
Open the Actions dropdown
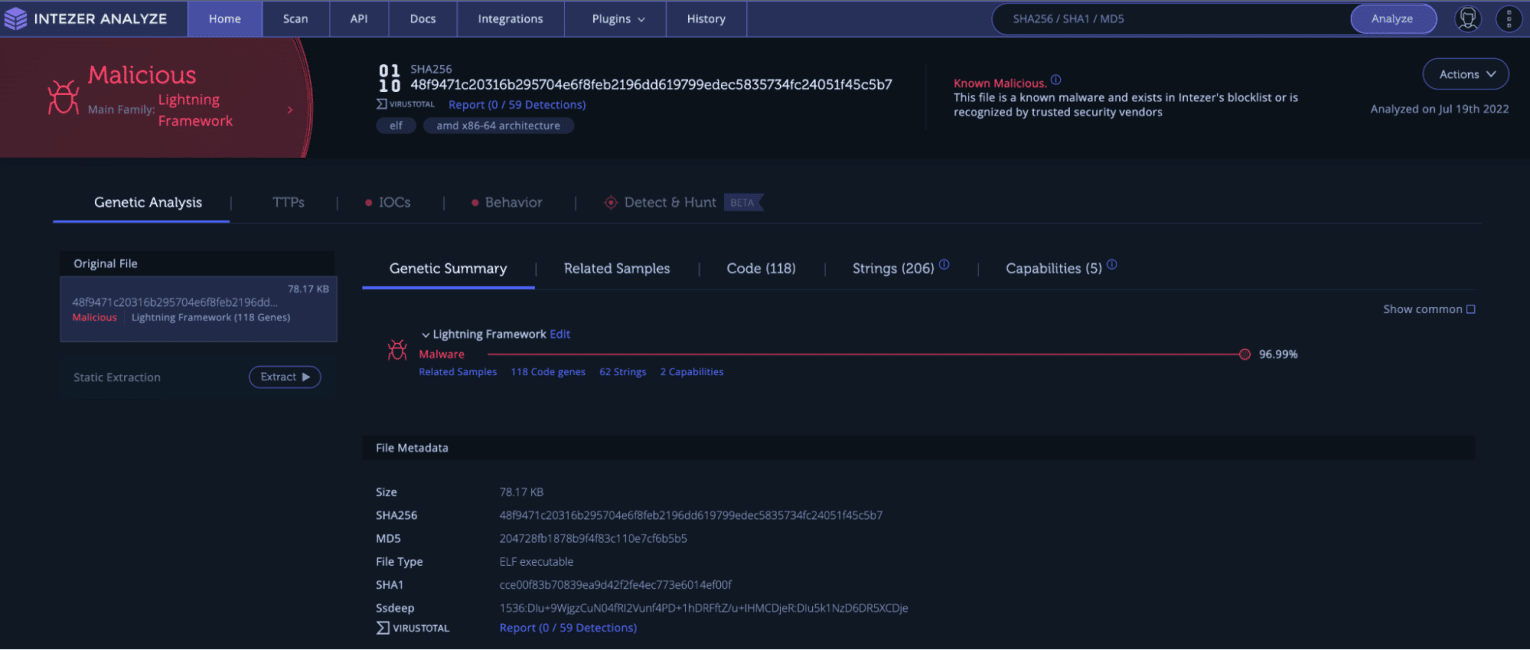(1466, 75)
